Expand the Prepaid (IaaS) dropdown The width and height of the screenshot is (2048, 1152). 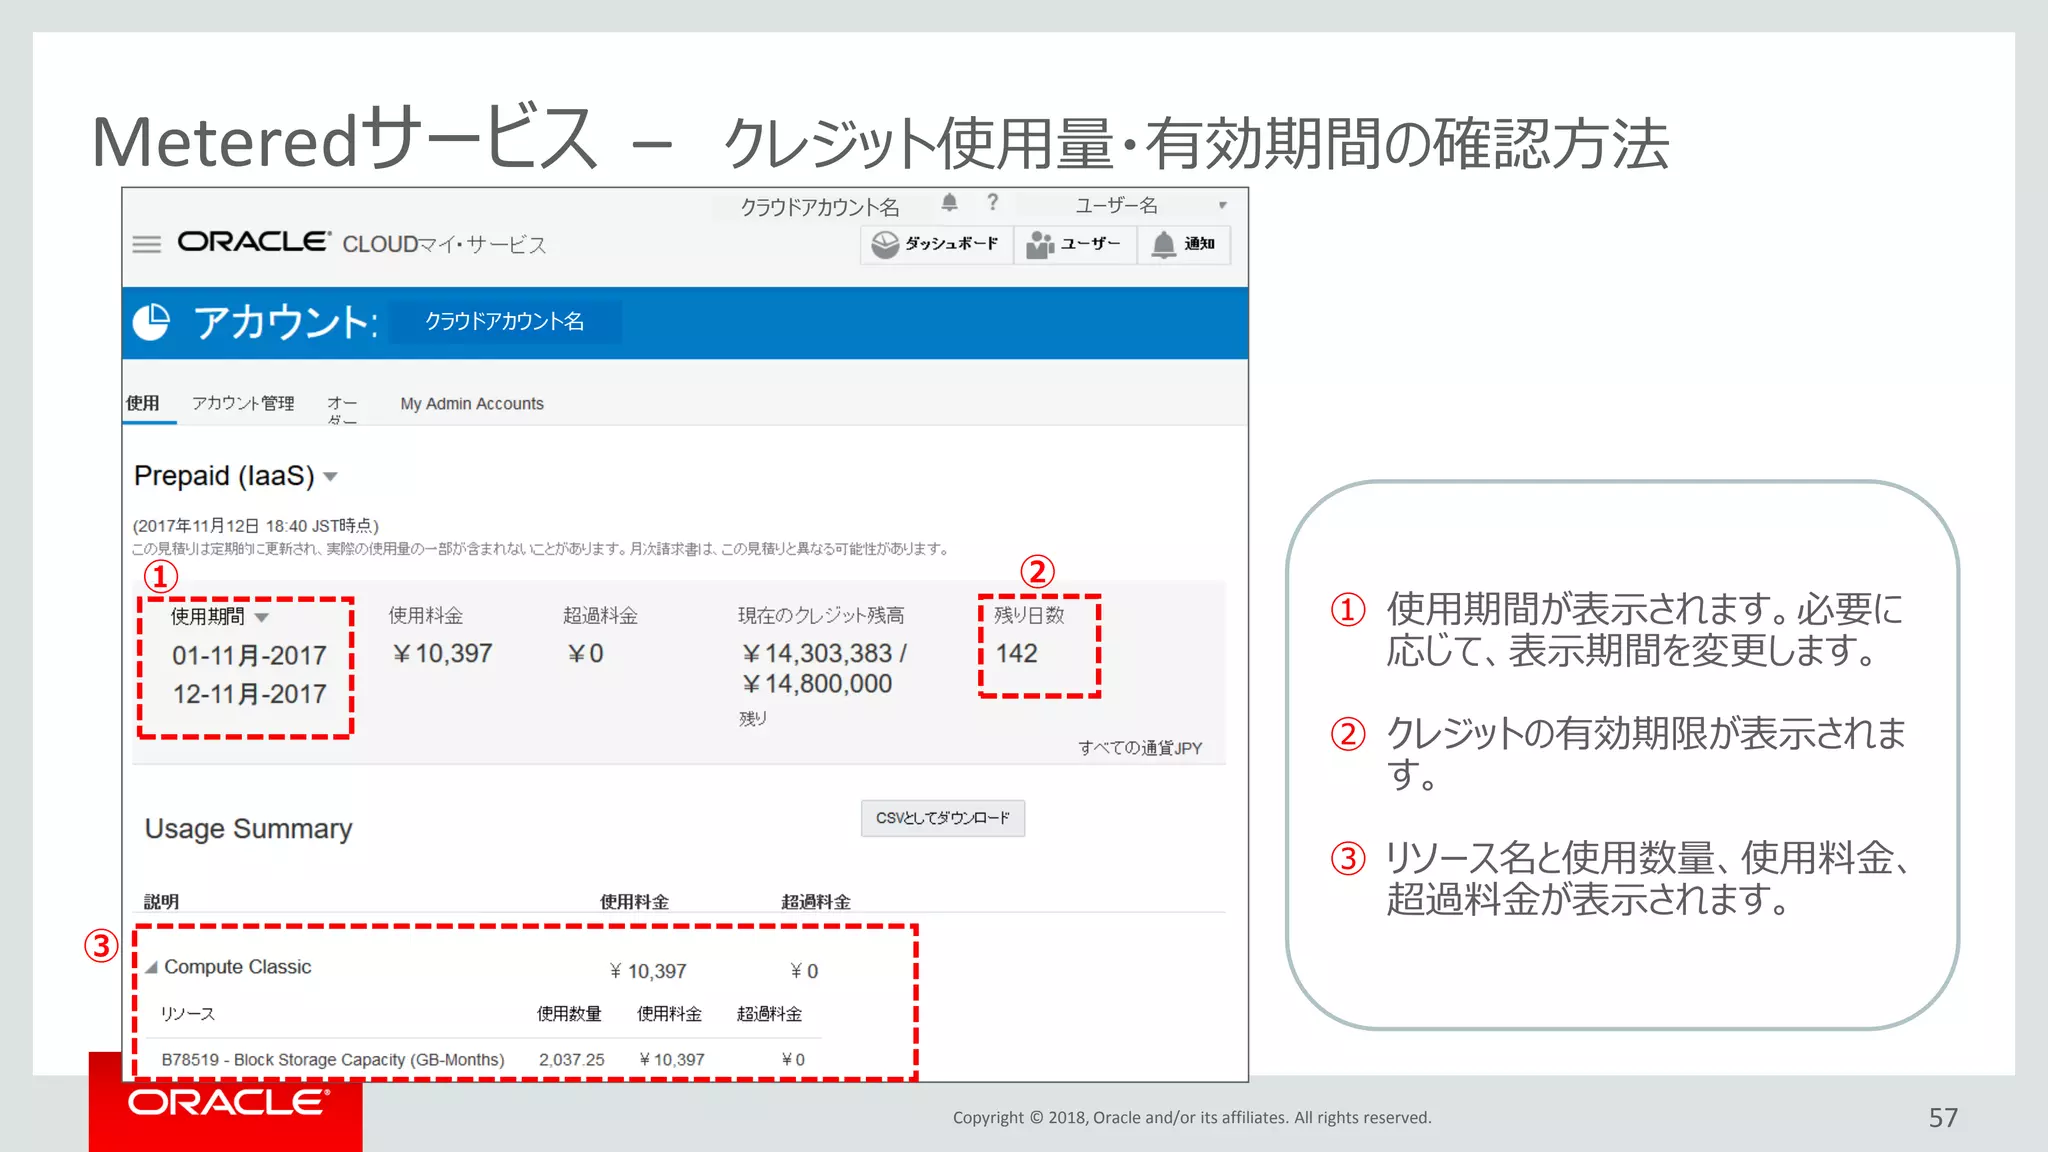click(330, 477)
